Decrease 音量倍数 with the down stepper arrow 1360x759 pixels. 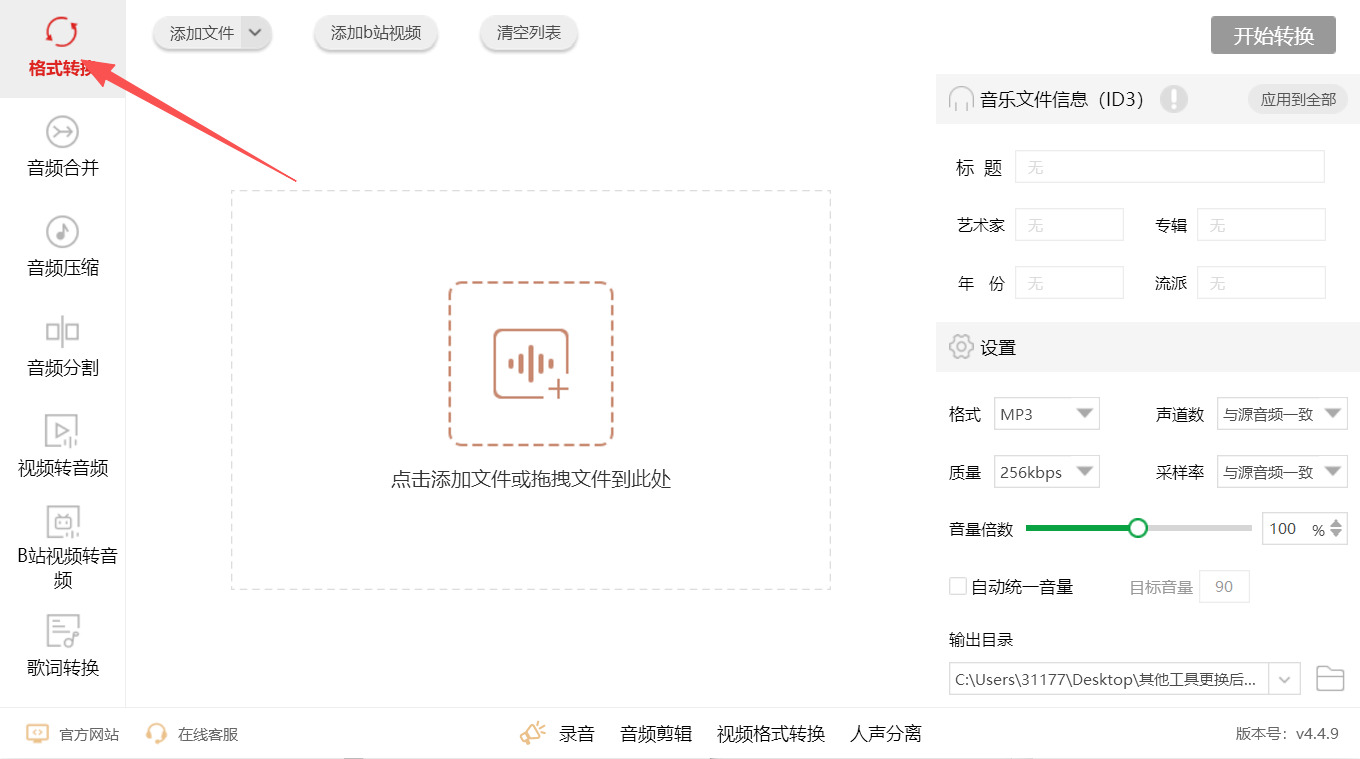[1337, 536]
